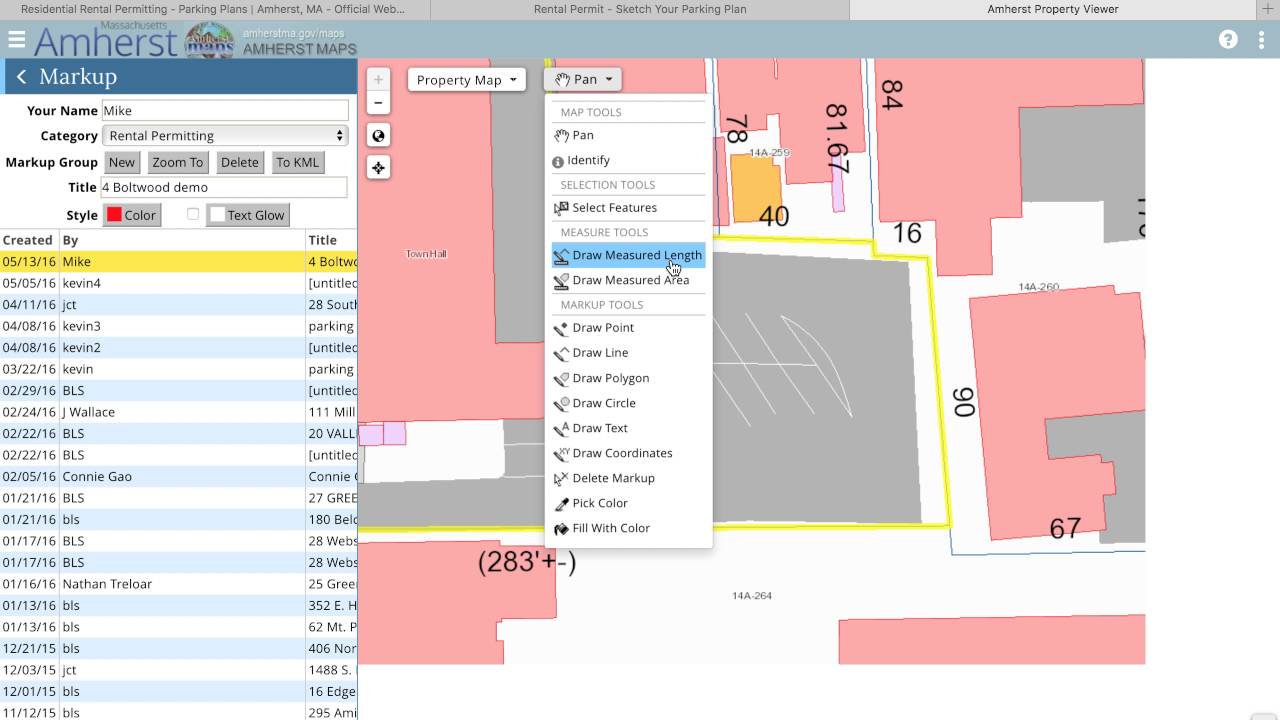Image resolution: width=1280 pixels, height=720 pixels.
Task: Open a new browser tab with plus
Action: (x=1268, y=9)
